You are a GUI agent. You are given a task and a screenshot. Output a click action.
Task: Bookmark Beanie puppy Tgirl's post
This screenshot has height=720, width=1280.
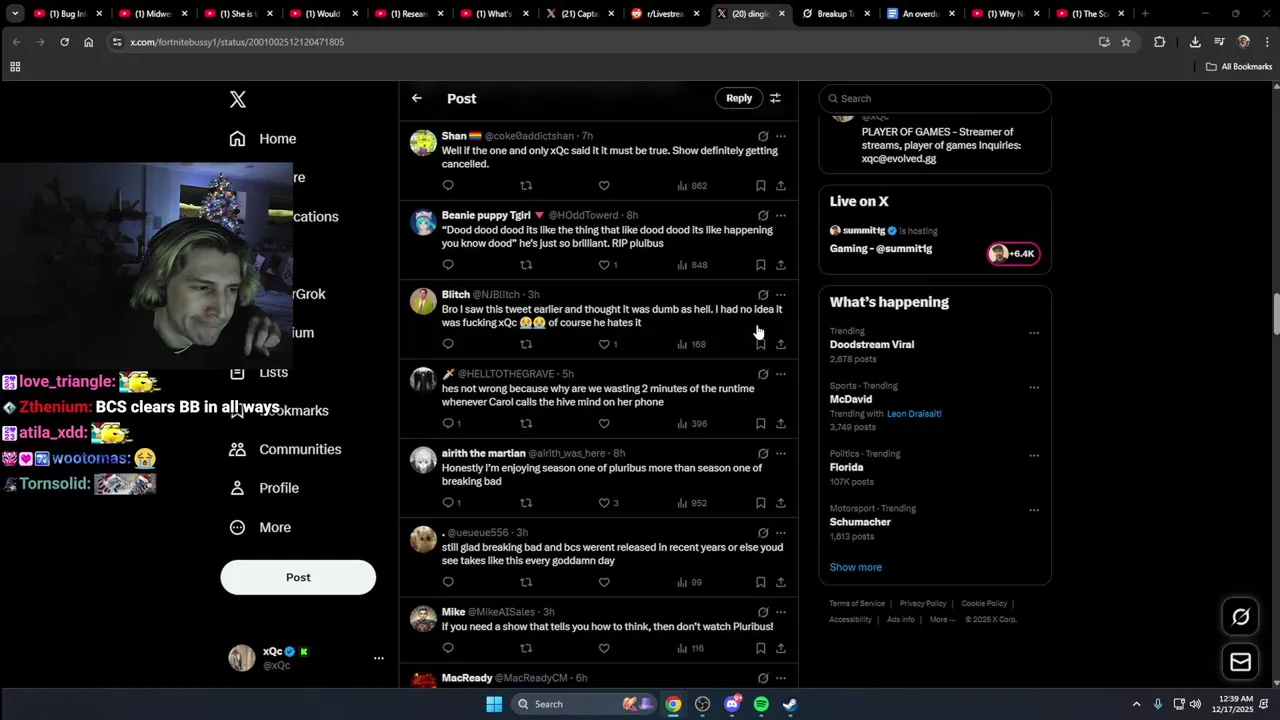point(761,265)
